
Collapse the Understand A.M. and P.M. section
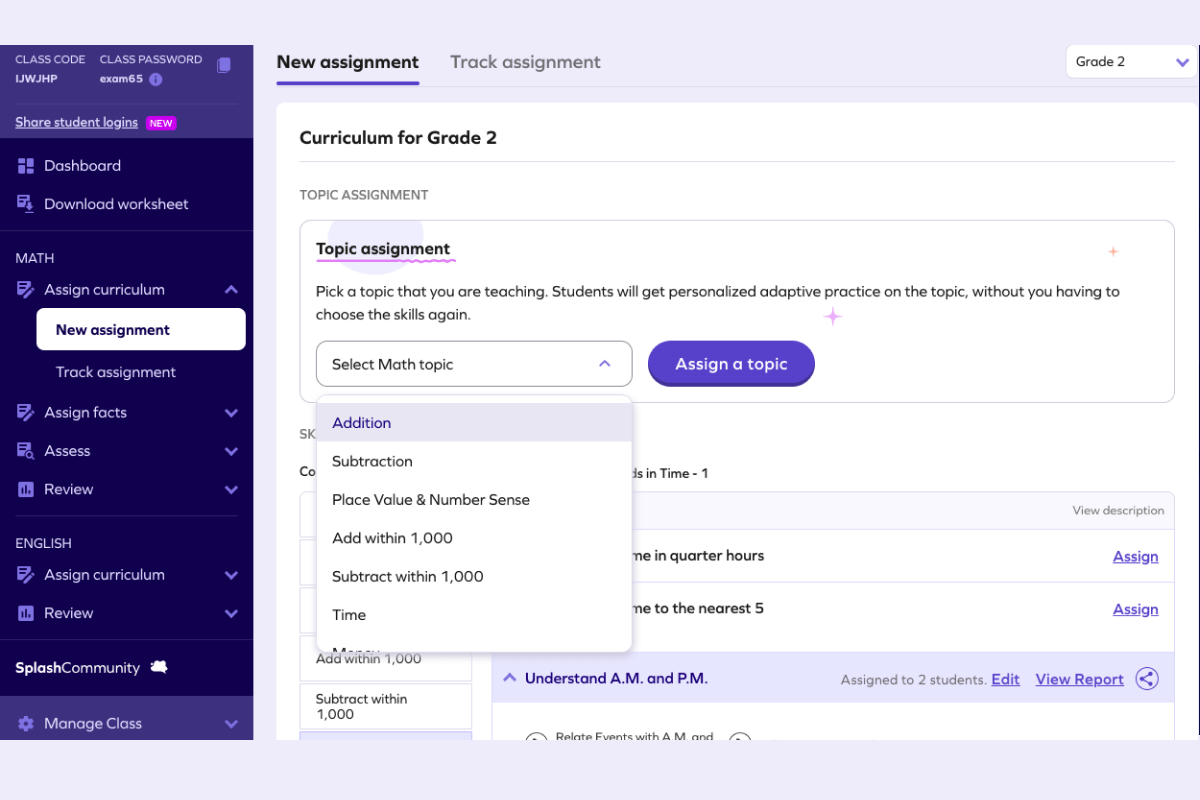coord(509,678)
